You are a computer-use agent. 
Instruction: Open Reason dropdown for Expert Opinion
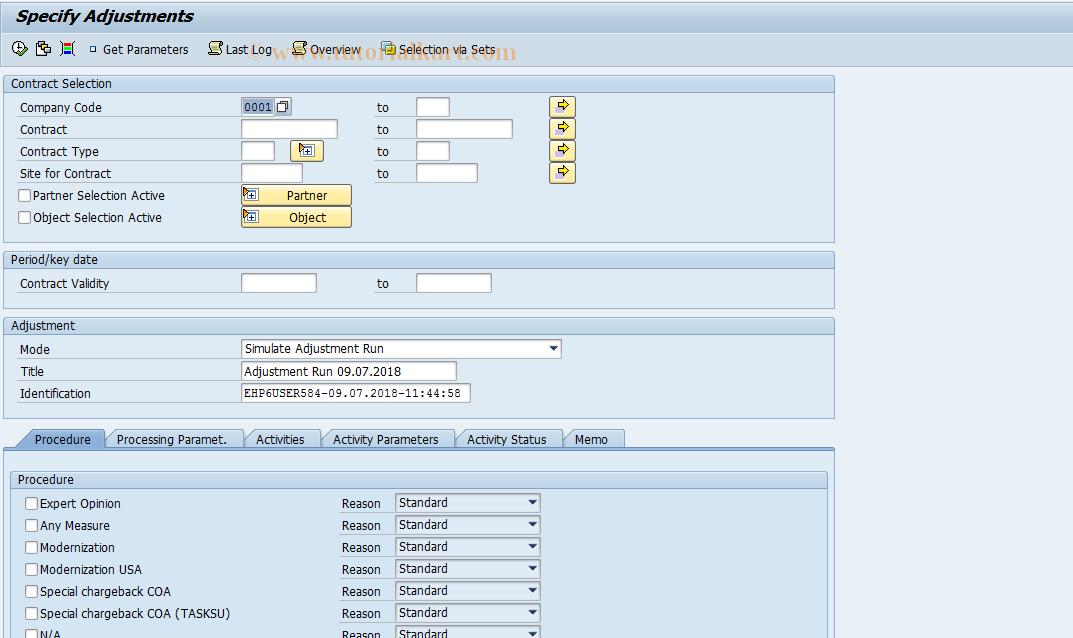click(532, 502)
